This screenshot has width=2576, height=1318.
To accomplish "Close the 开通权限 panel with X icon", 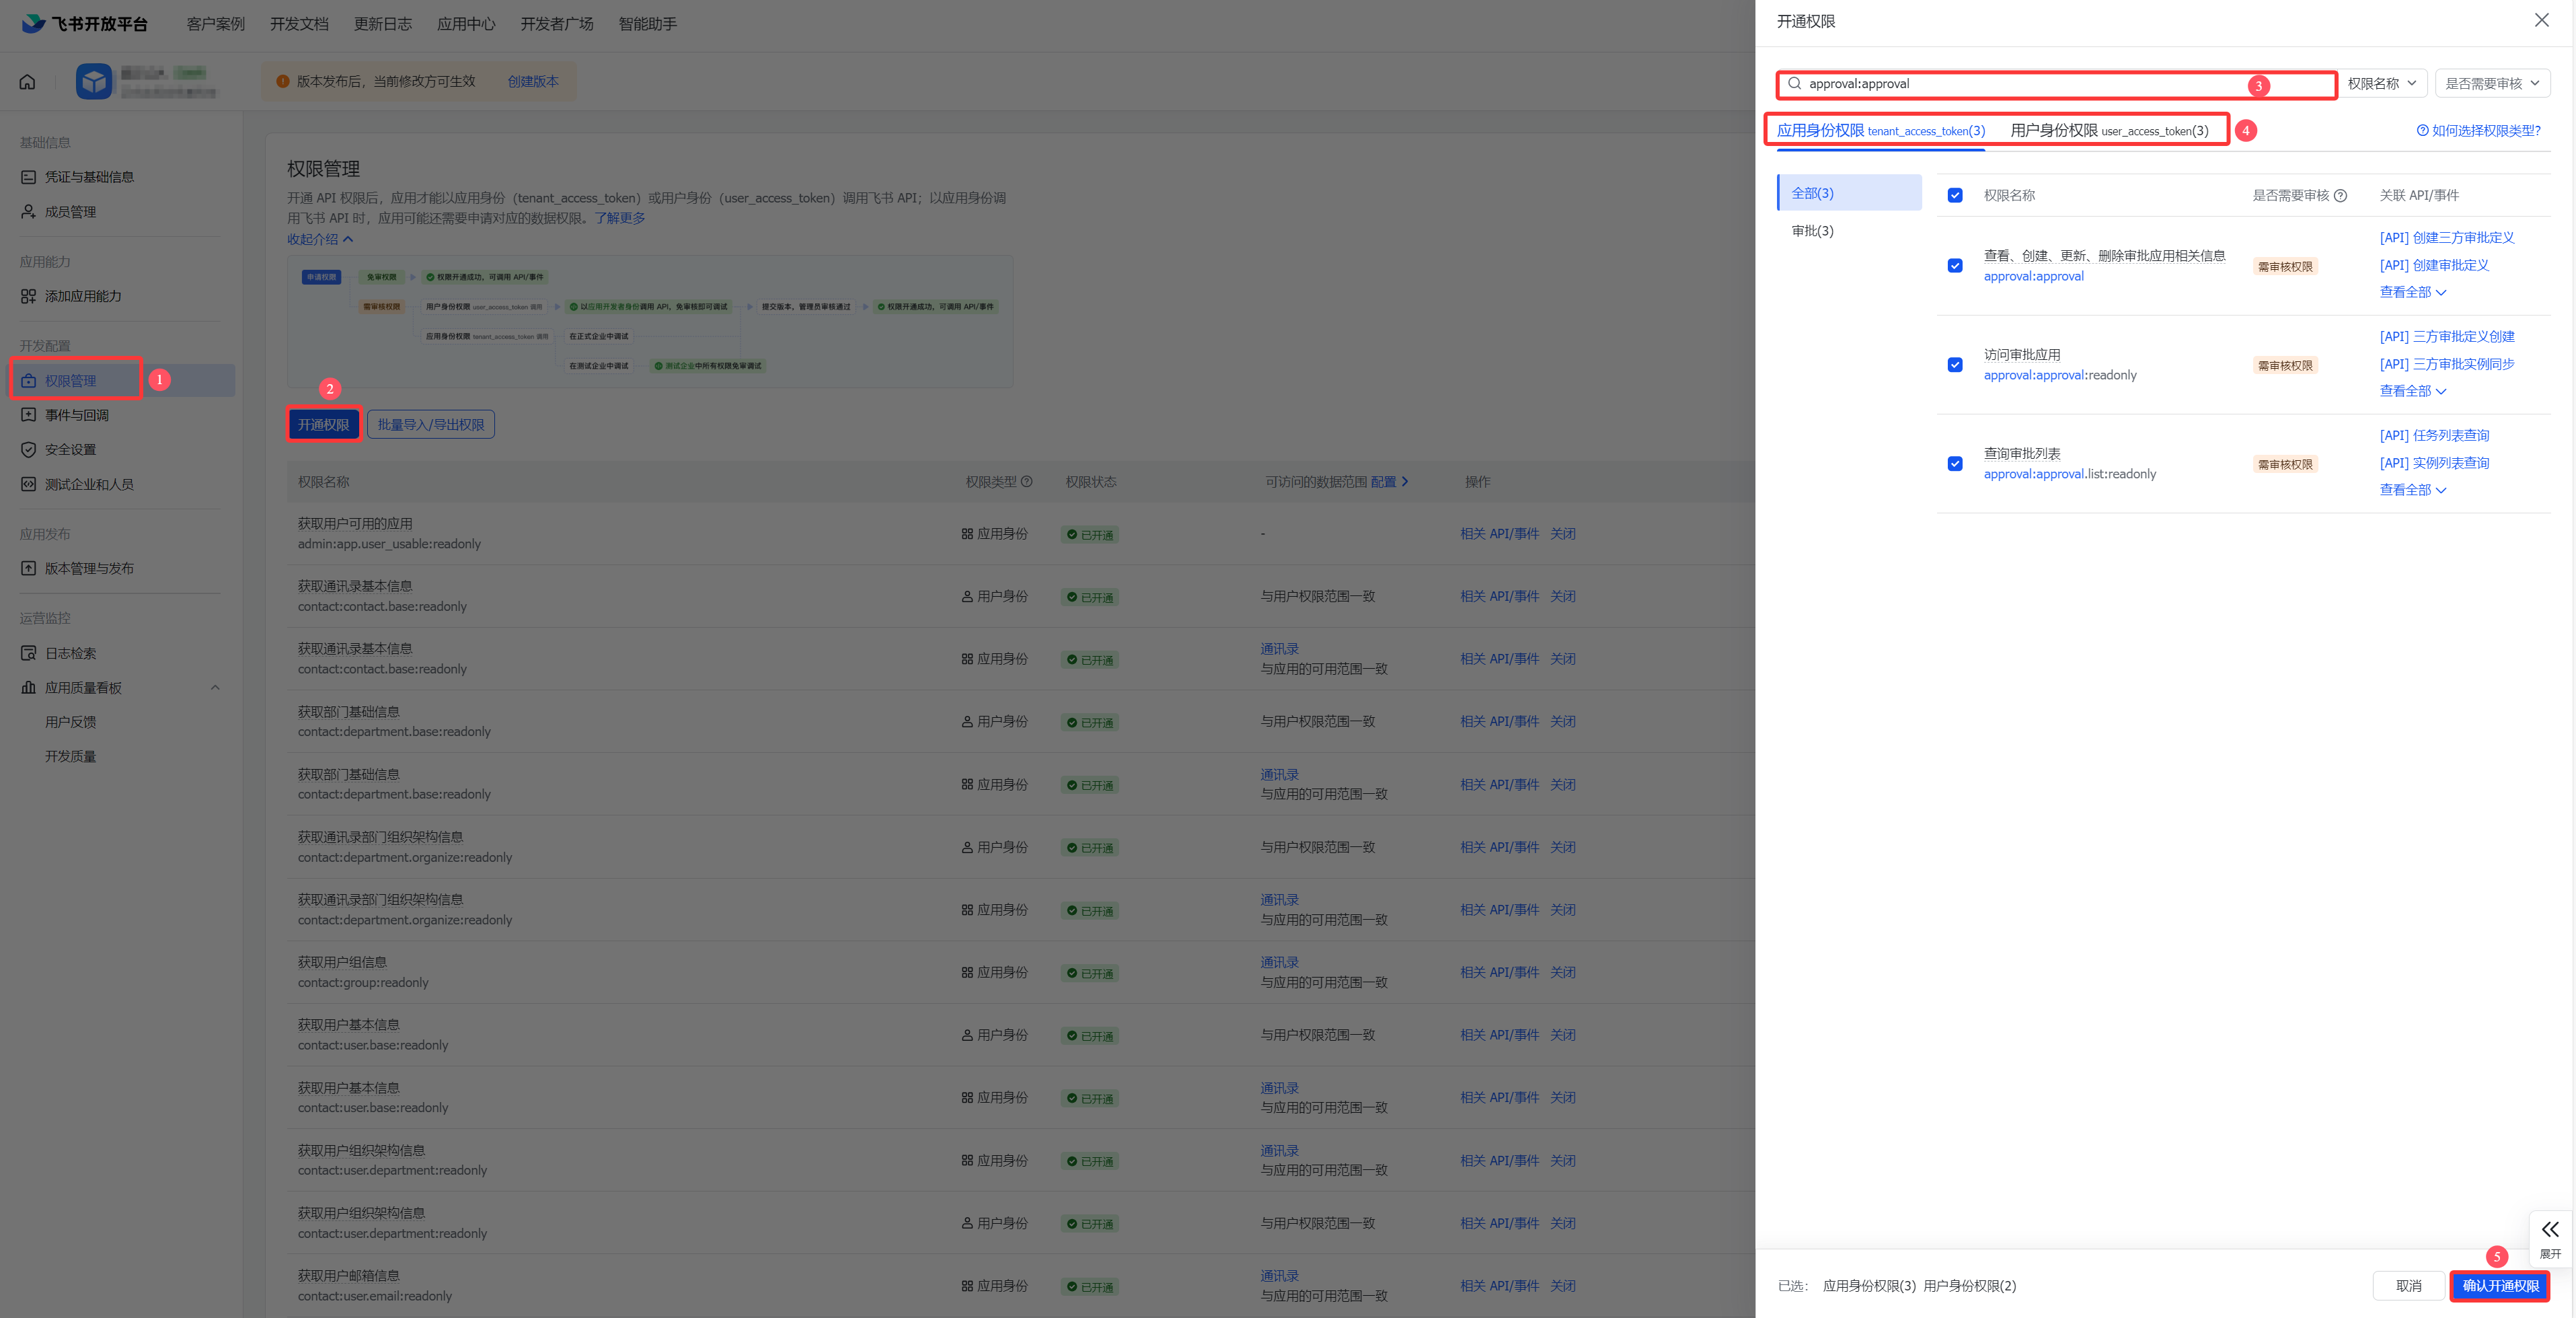I will (2541, 20).
